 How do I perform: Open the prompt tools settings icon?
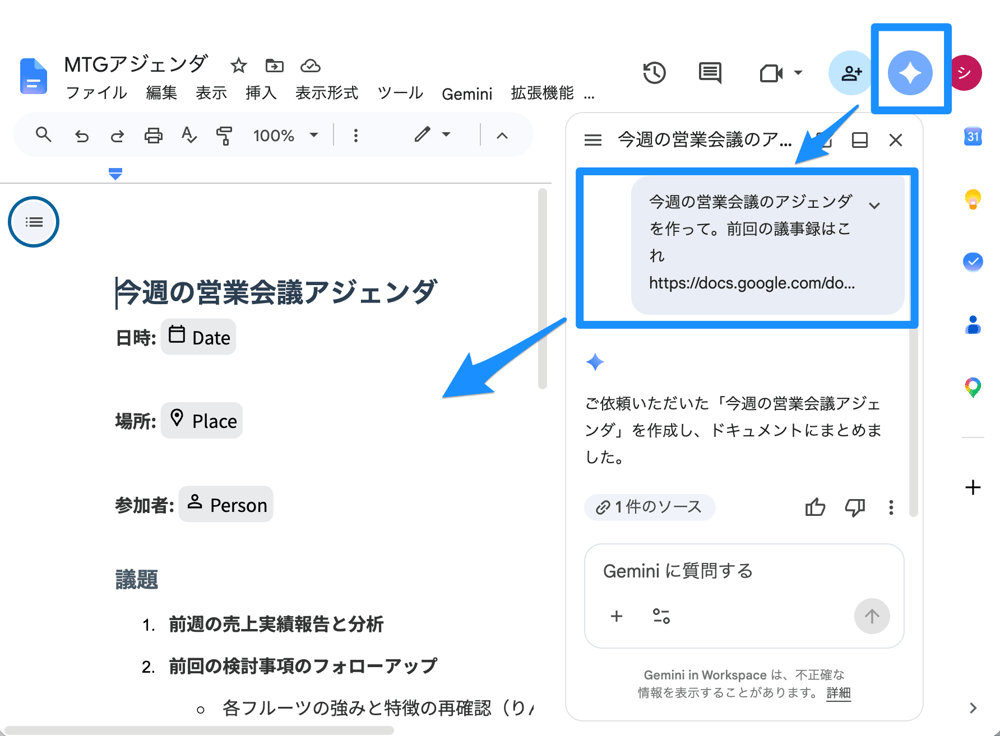click(x=661, y=616)
